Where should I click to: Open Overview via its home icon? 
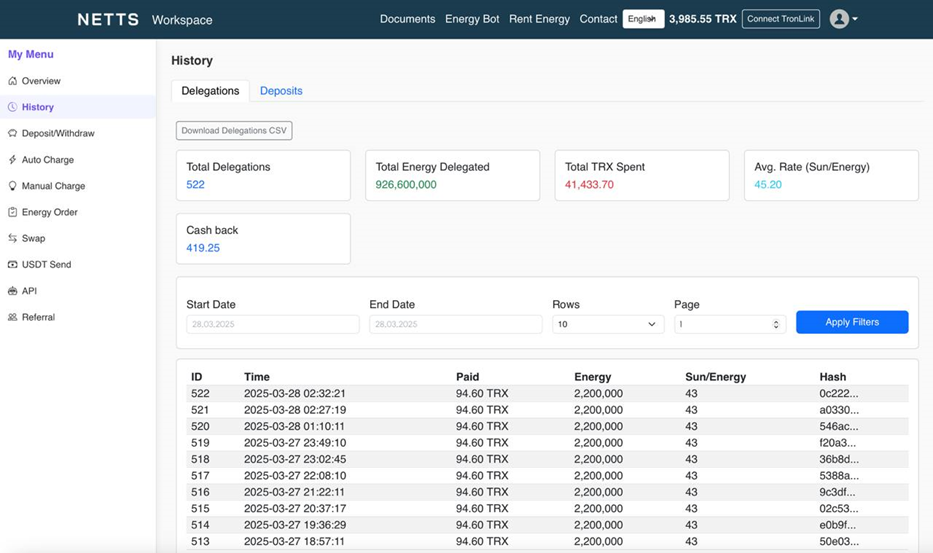pyautogui.click(x=12, y=81)
